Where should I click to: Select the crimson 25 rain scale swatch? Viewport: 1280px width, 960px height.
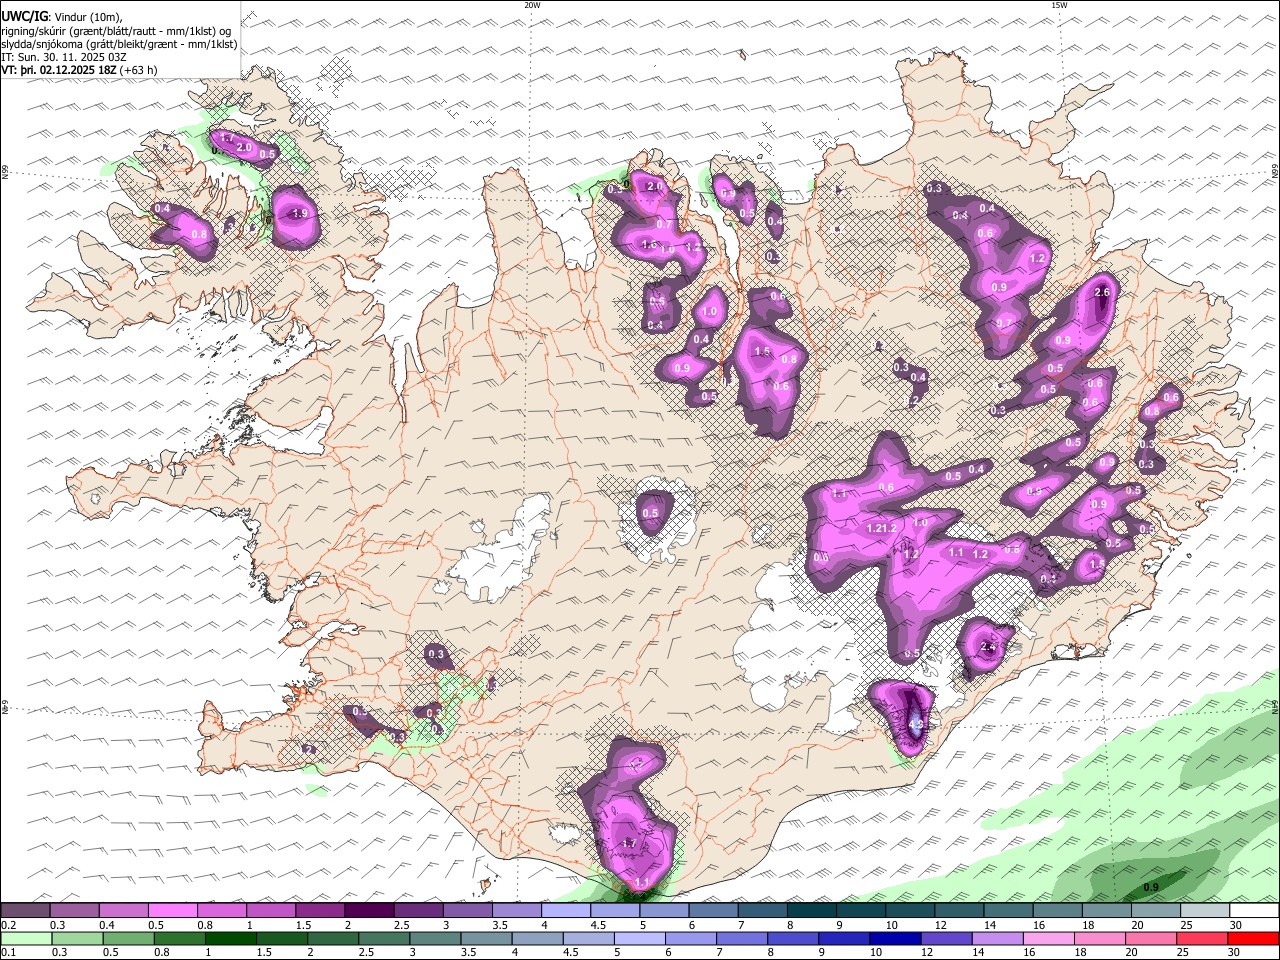tap(1203, 938)
